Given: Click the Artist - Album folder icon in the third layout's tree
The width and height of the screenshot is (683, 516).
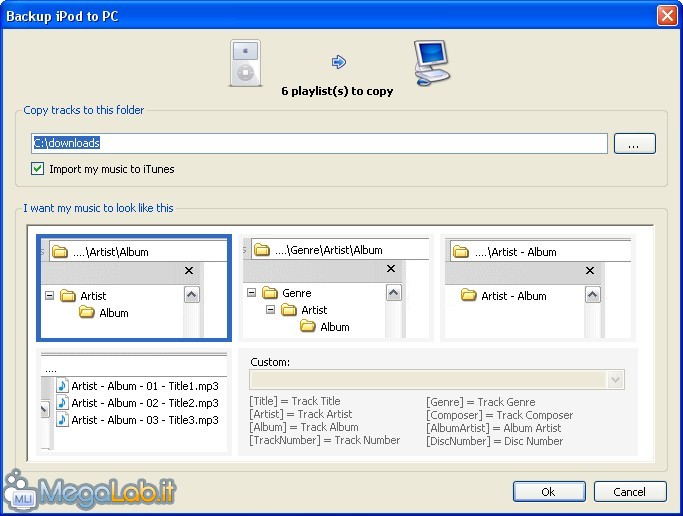Looking at the screenshot, I should [x=468, y=295].
